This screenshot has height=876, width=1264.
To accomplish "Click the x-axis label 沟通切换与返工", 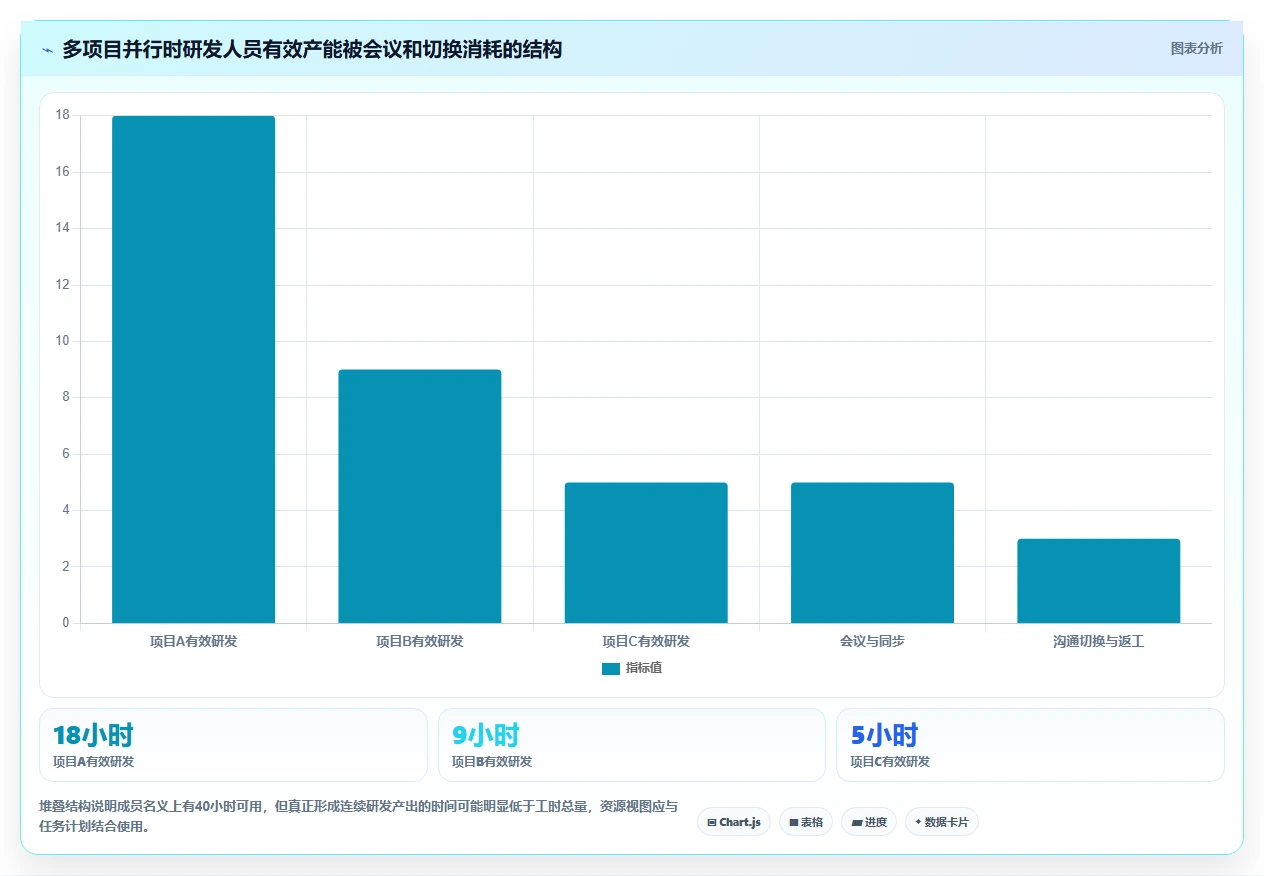I will coord(1098,641).
